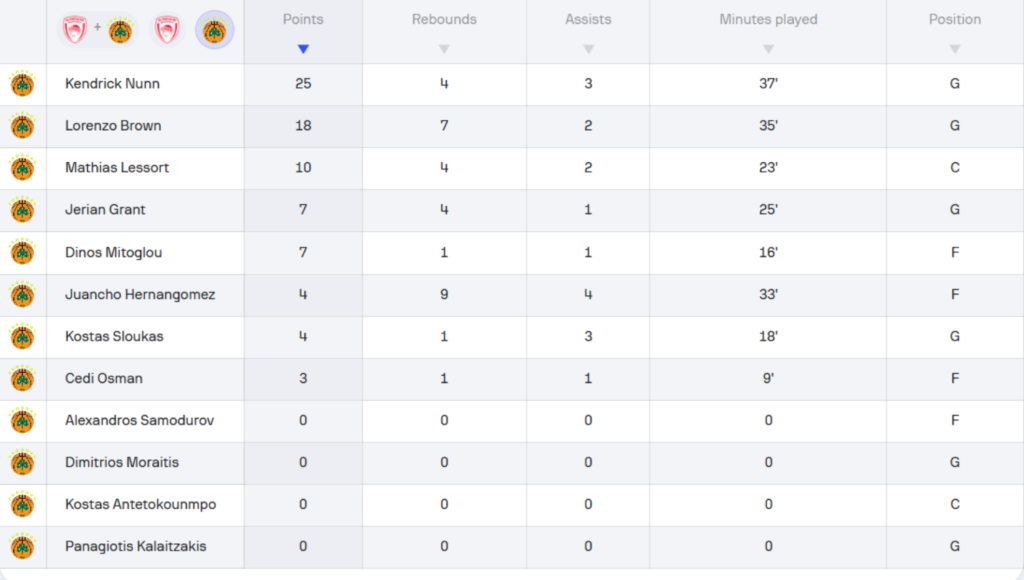Select the Panathinaikos team filter

[214, 31]
